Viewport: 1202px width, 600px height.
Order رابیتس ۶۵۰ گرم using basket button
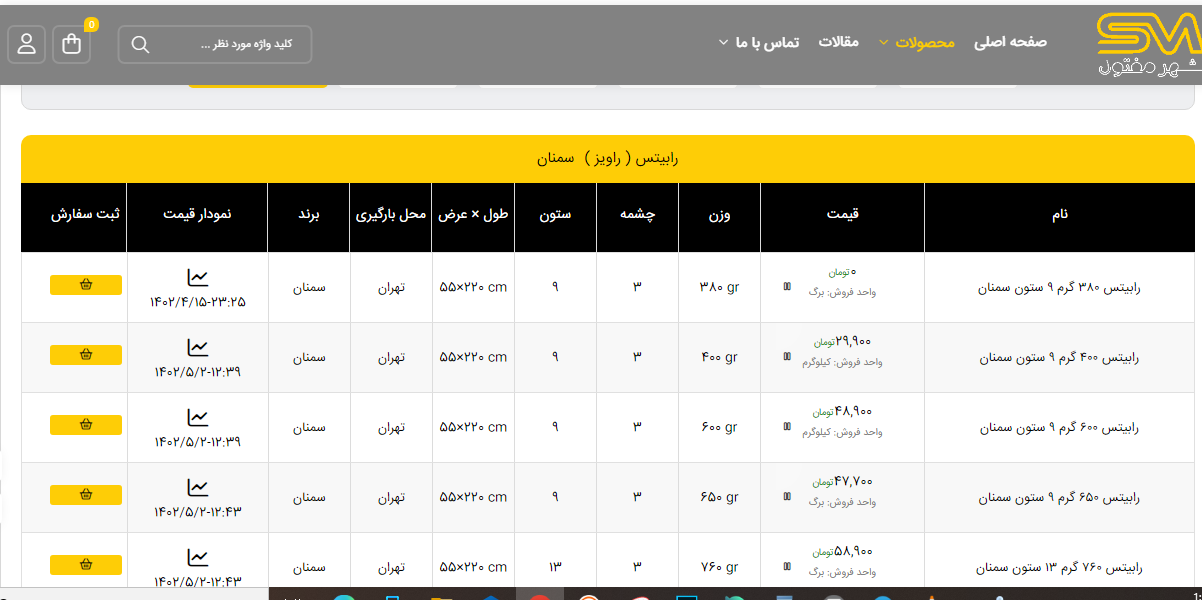click(x=86, y=495)
